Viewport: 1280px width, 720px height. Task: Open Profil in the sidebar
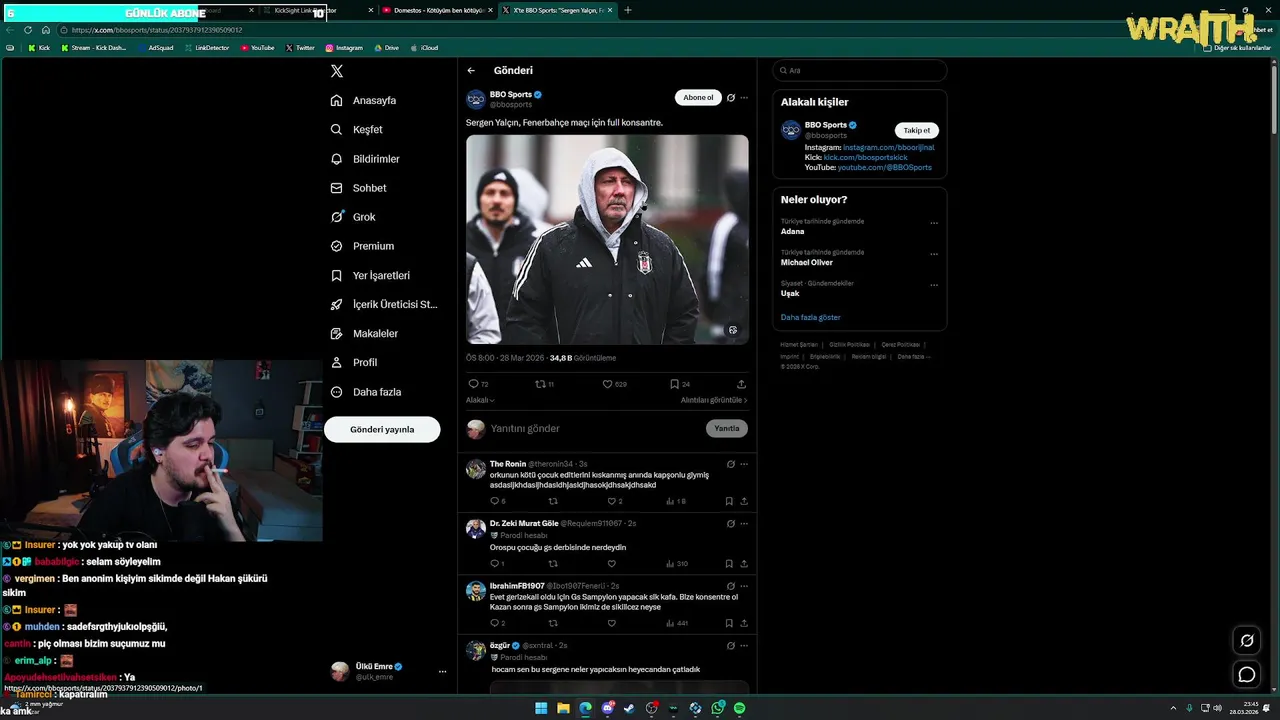(354, 362)
